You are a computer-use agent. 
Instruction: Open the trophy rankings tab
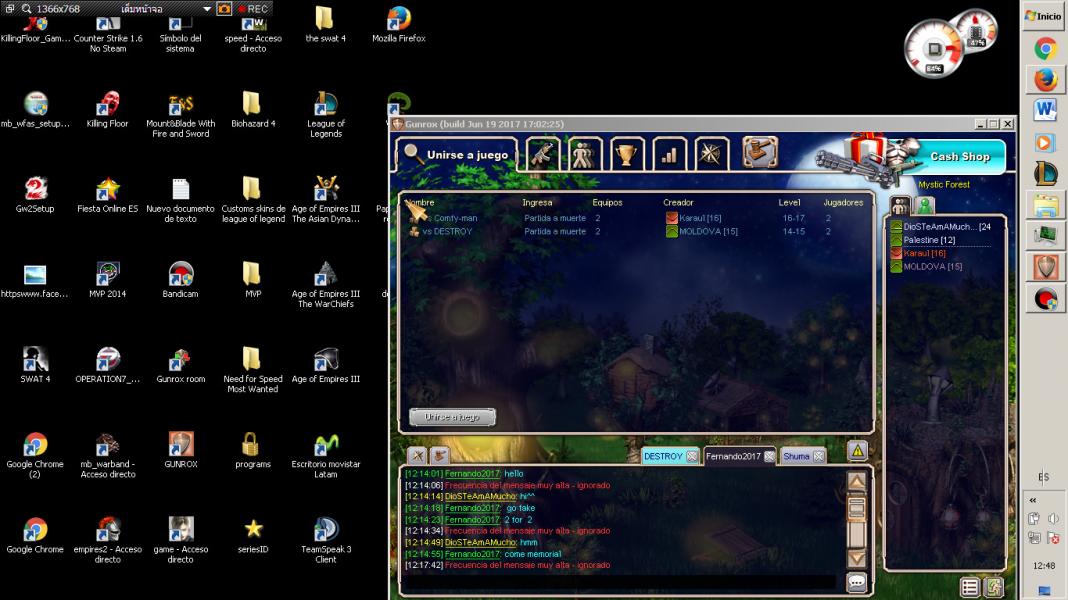[x=627, y=155]
